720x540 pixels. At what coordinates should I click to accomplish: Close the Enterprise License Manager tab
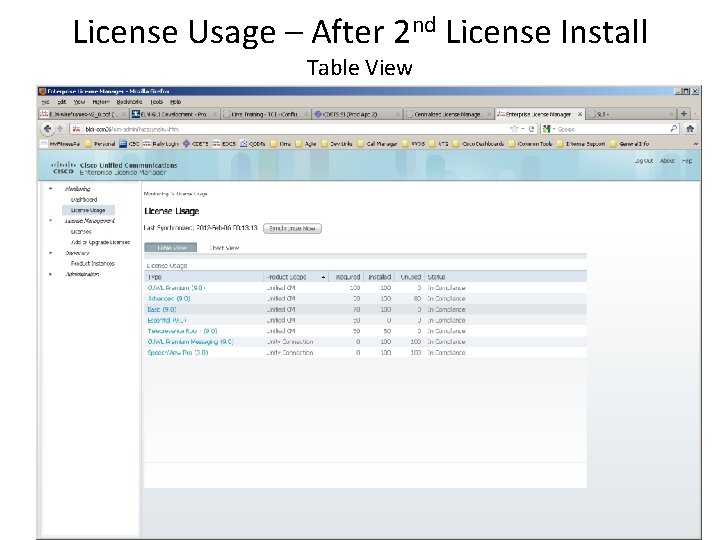(x=580, y=114)
